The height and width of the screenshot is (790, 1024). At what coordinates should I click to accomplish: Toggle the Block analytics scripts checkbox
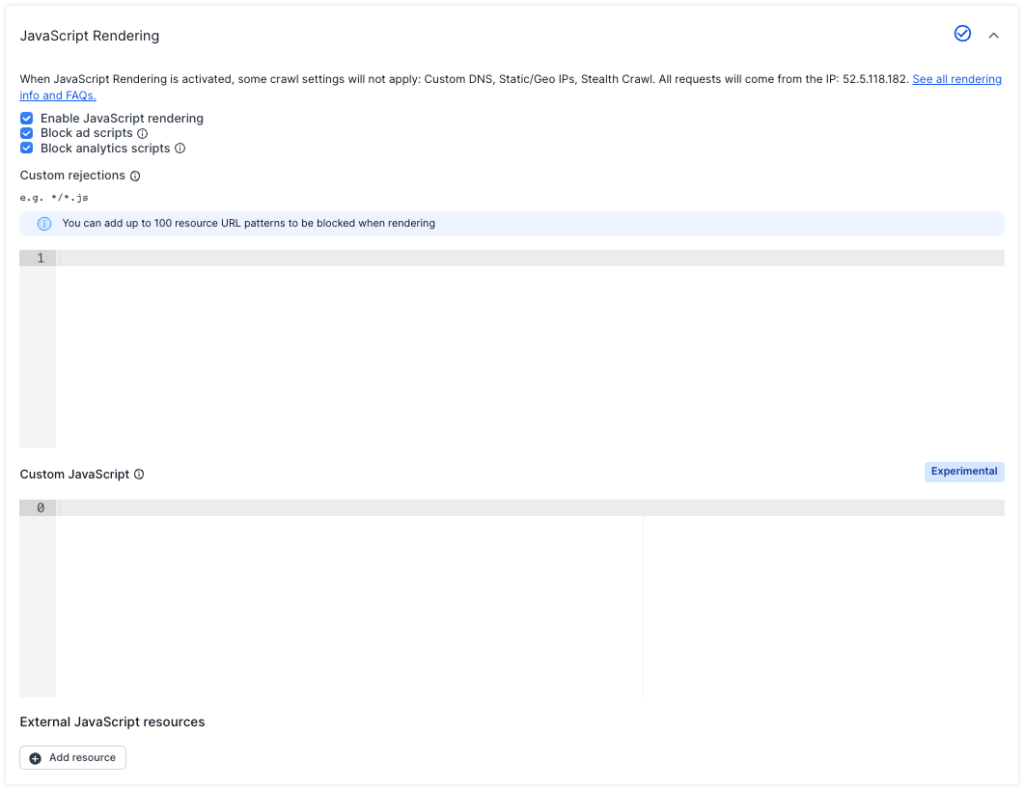[27, 148]
